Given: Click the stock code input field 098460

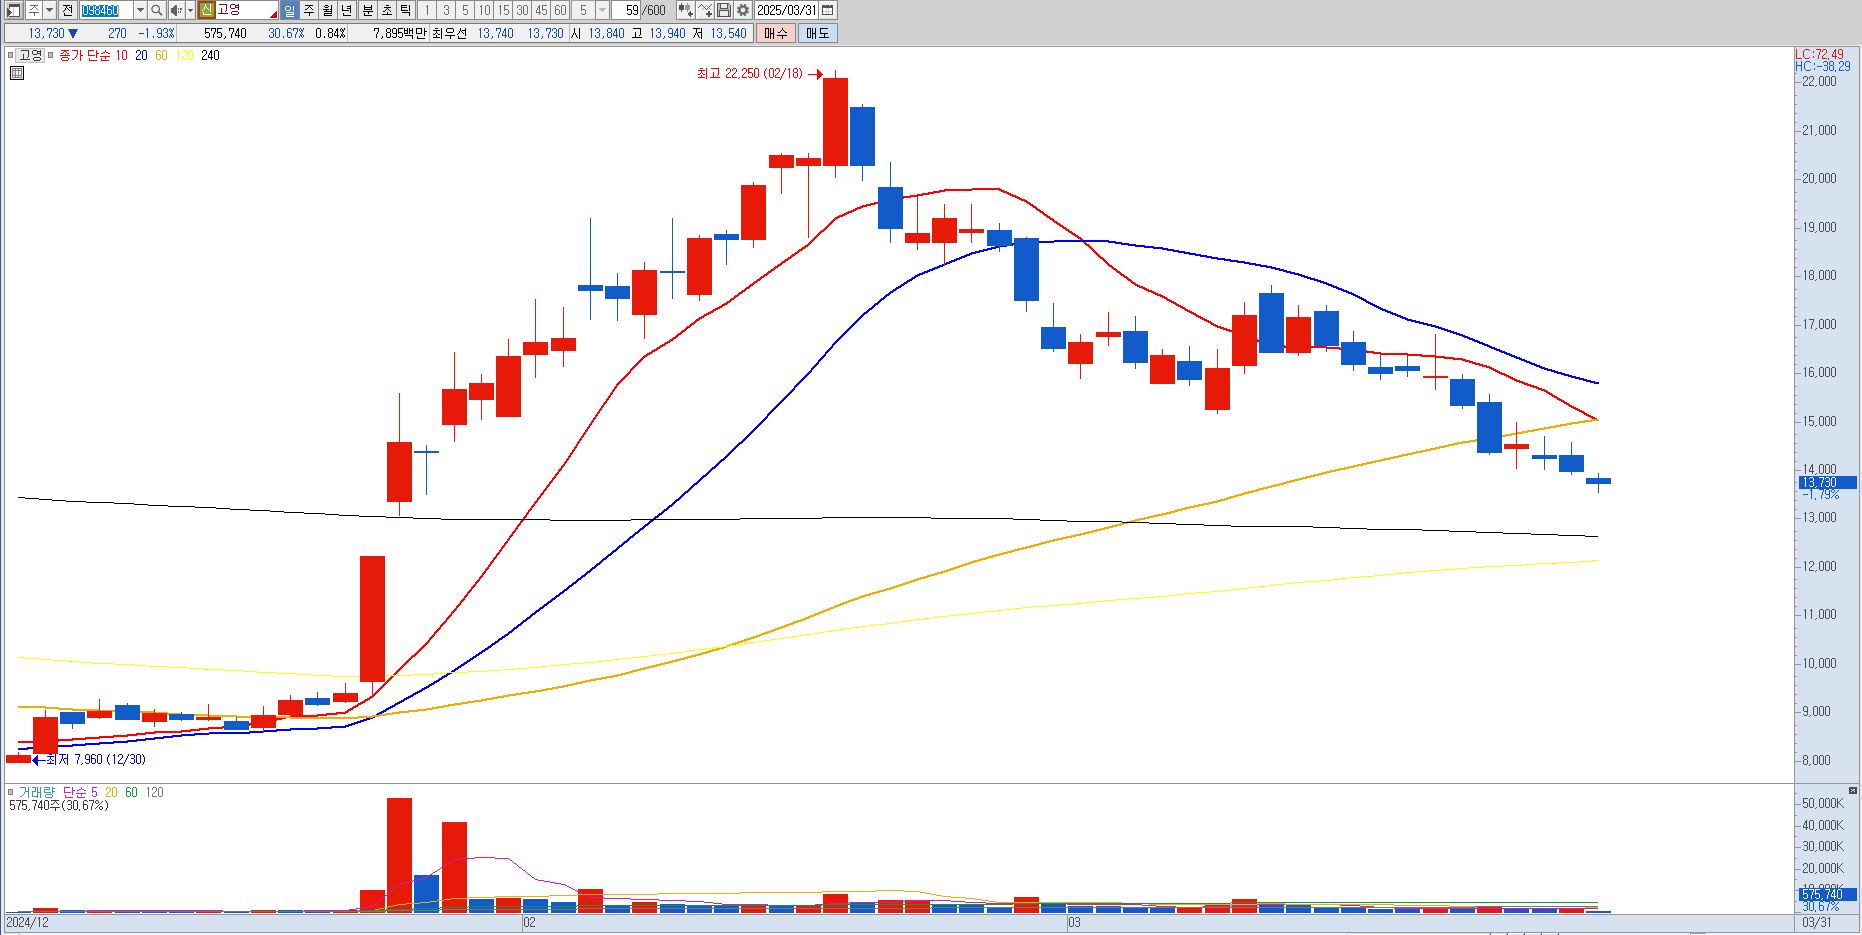Looking at the screenshot, I should 106,10.
